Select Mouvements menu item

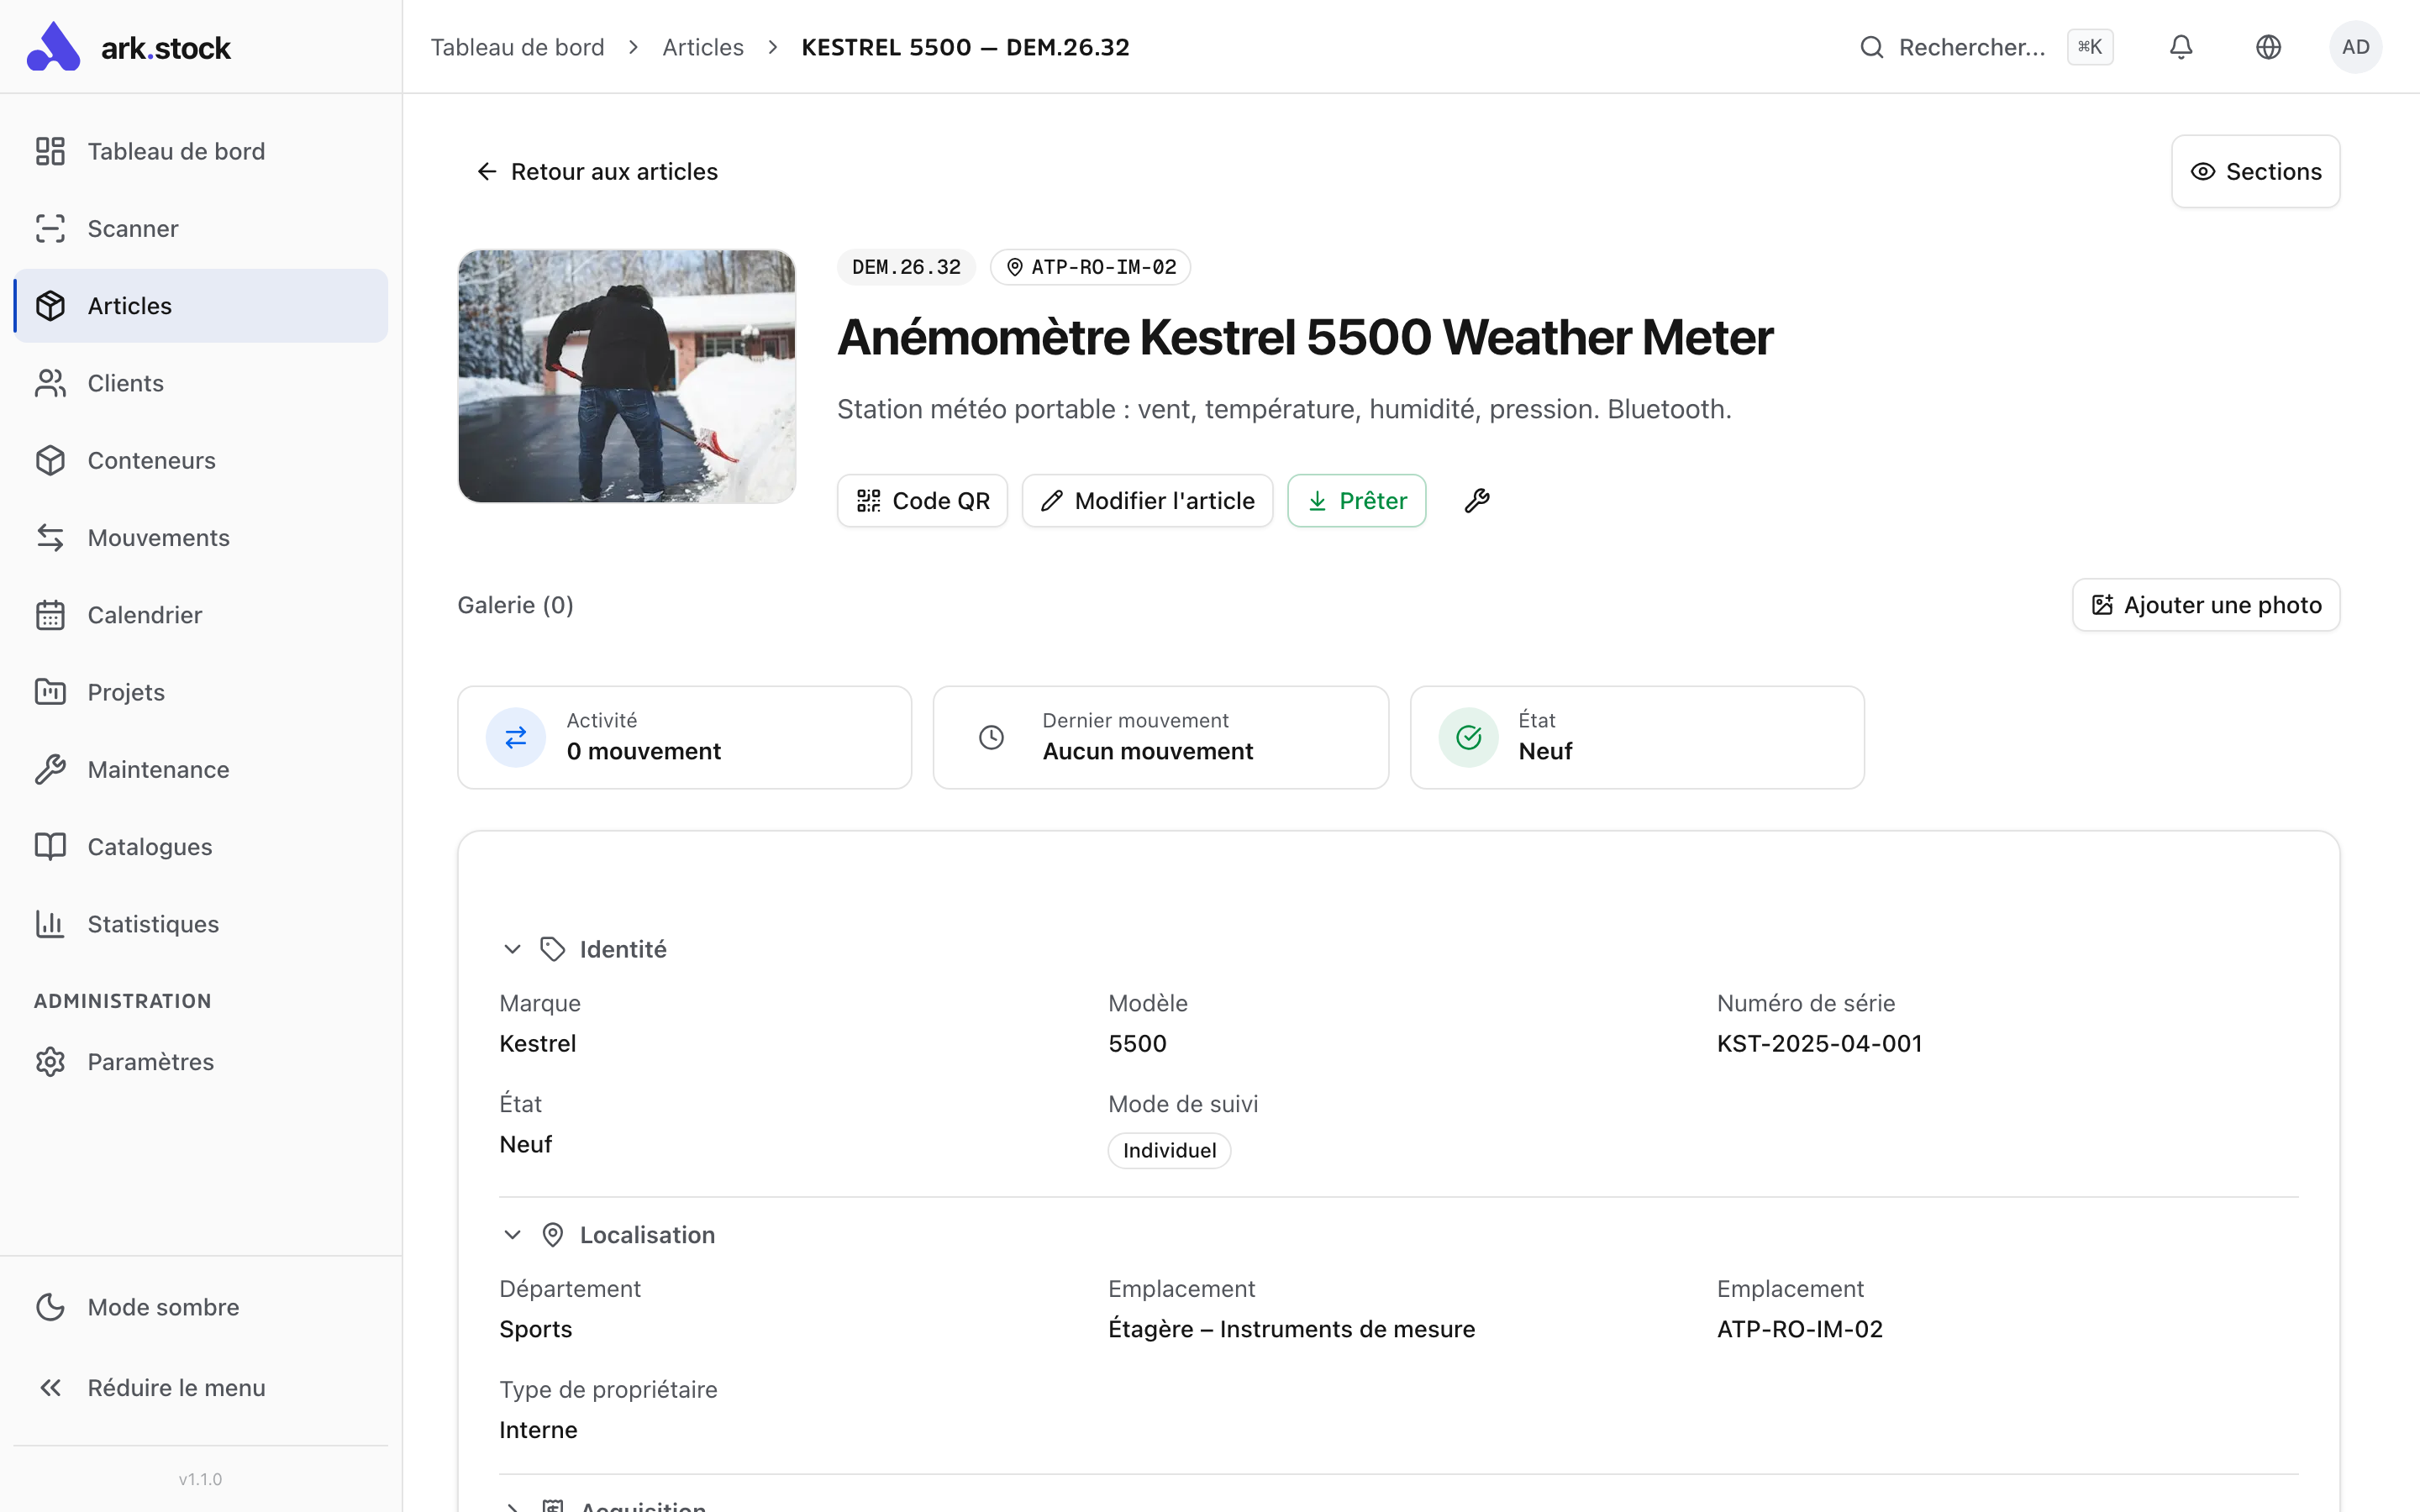pos(158,538)
